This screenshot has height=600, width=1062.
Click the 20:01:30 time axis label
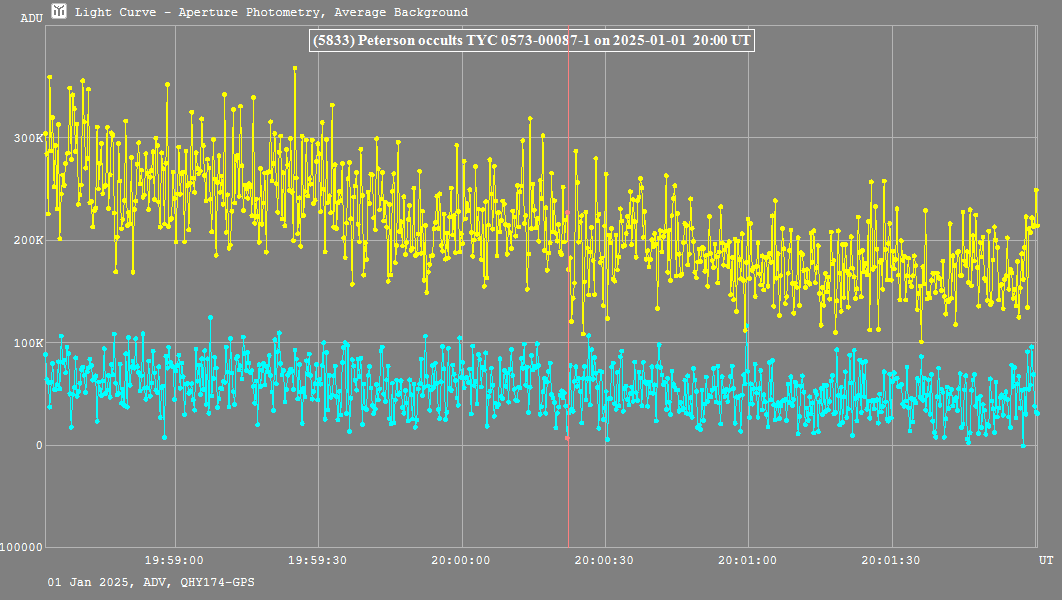coord(890,561)
